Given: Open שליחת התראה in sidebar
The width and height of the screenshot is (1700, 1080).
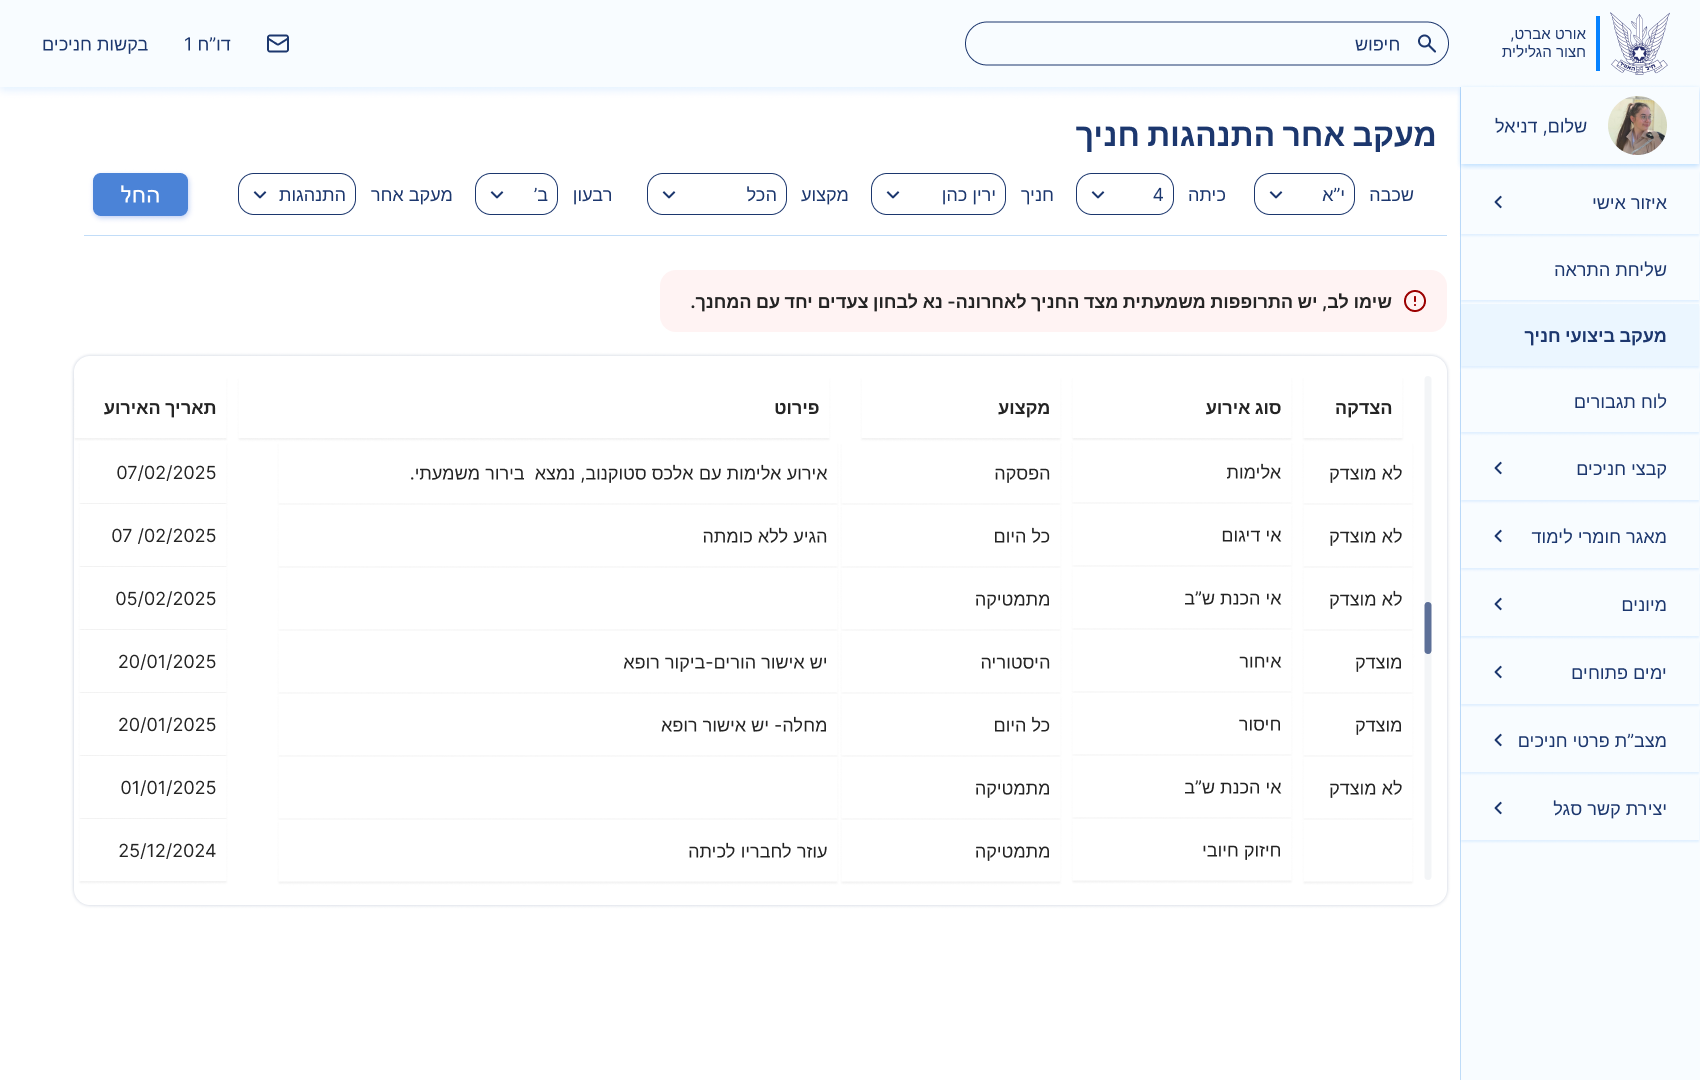Looking at the screenshot, I should 1580,269.
